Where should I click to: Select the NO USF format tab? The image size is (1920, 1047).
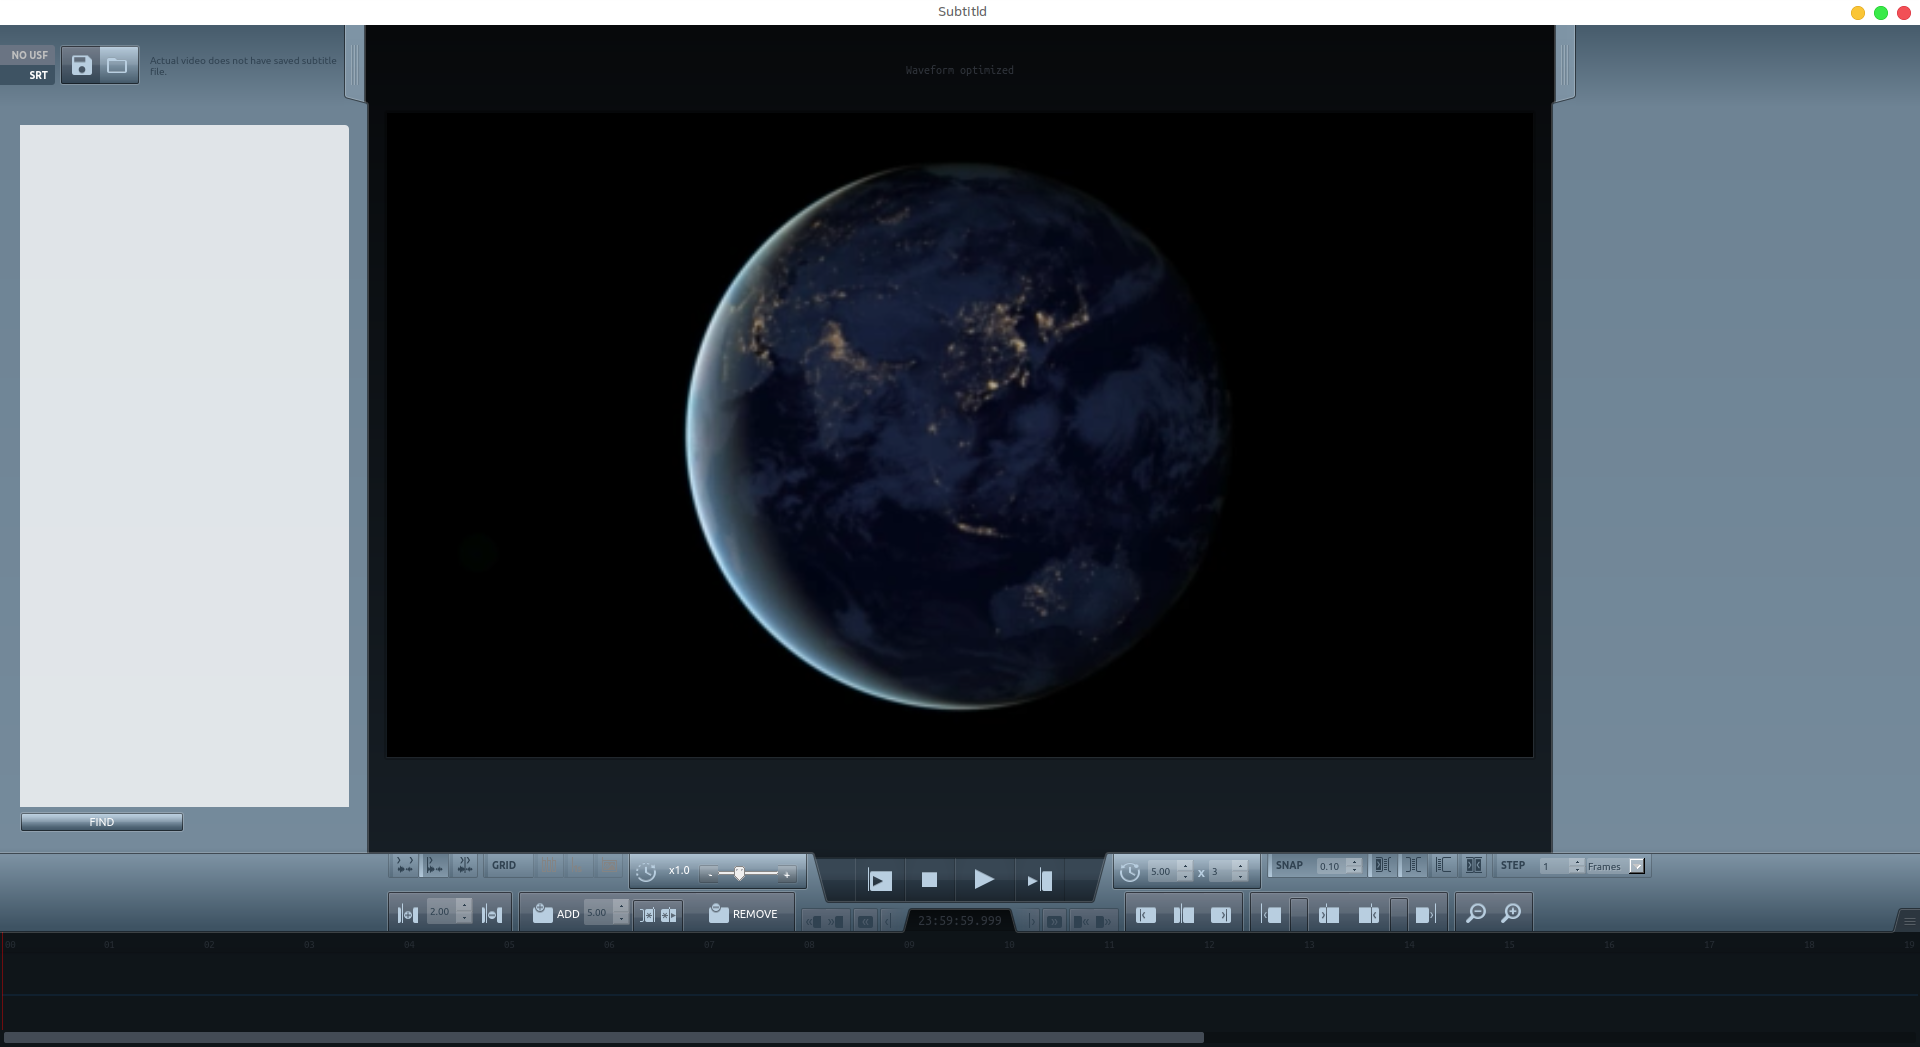[x=29, y=55]
